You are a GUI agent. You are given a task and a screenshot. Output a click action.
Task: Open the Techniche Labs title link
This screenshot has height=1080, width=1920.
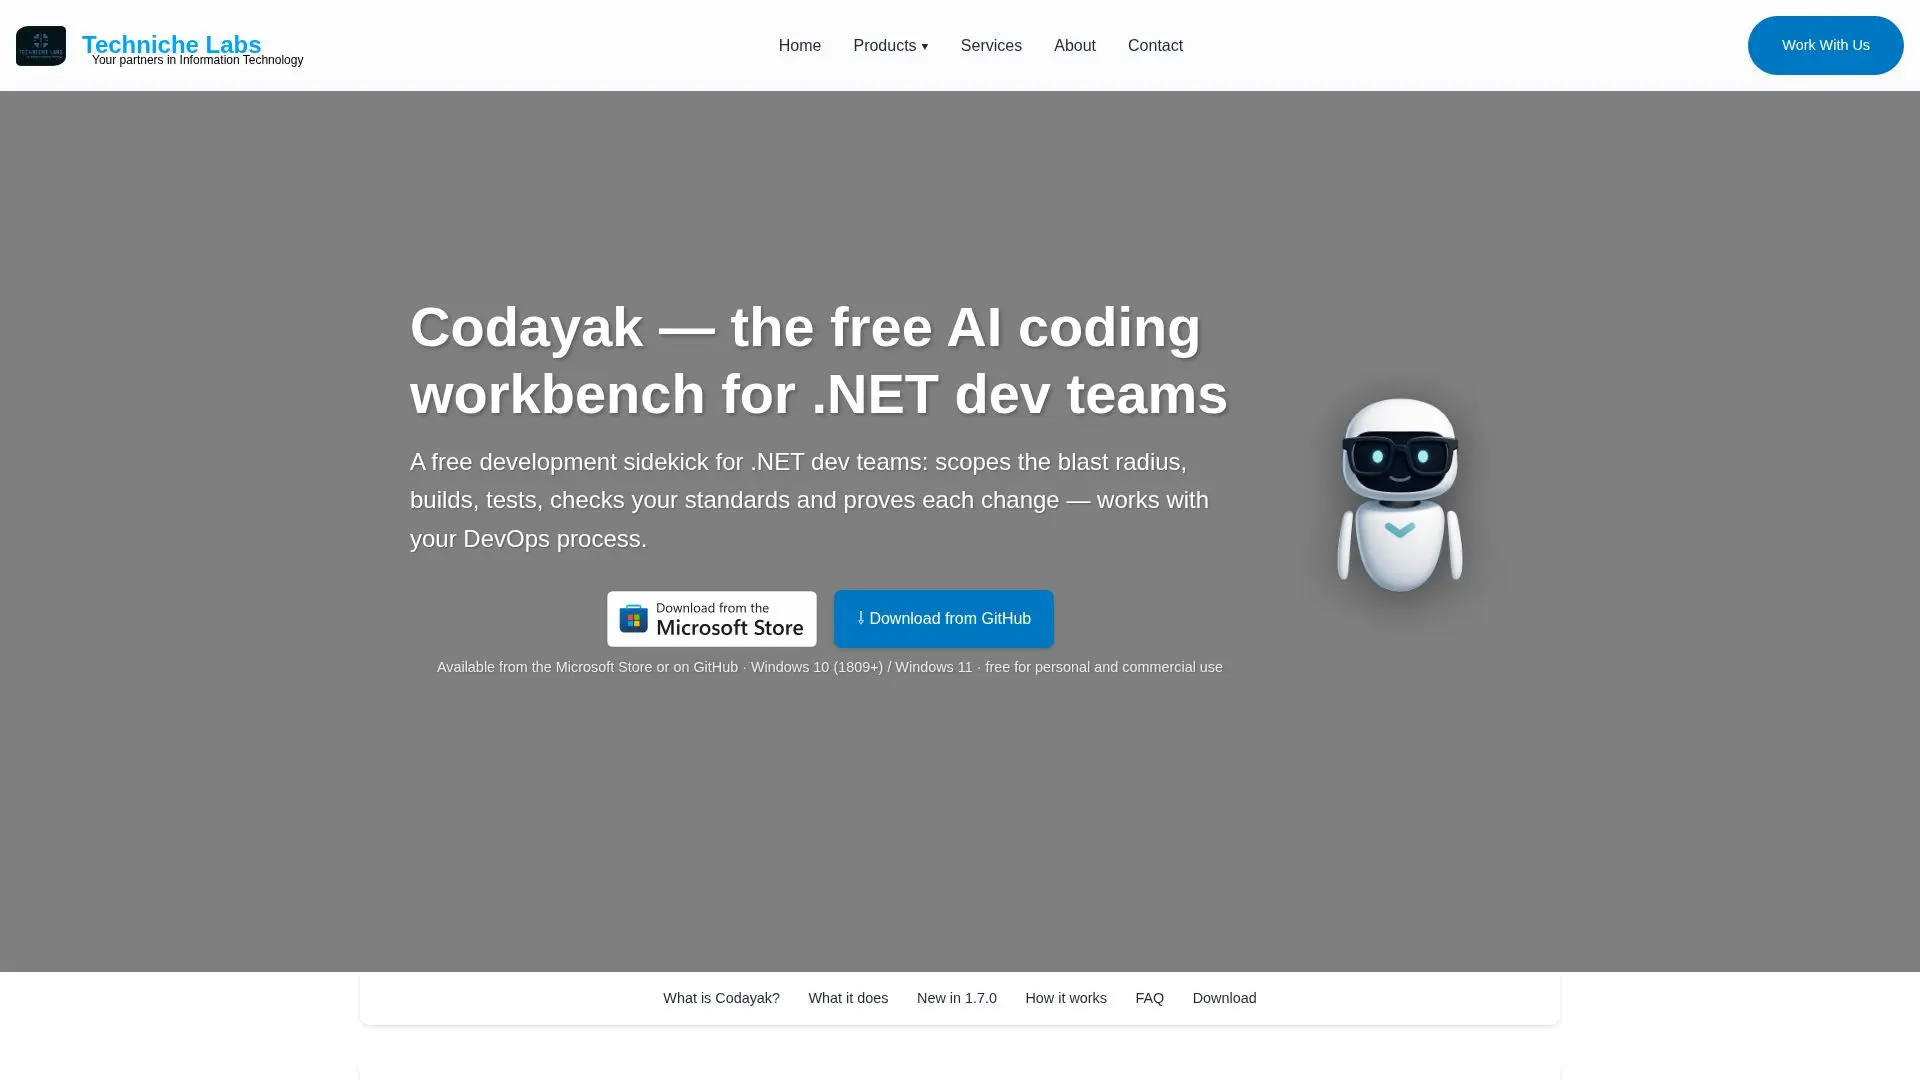tap(171, 44)
